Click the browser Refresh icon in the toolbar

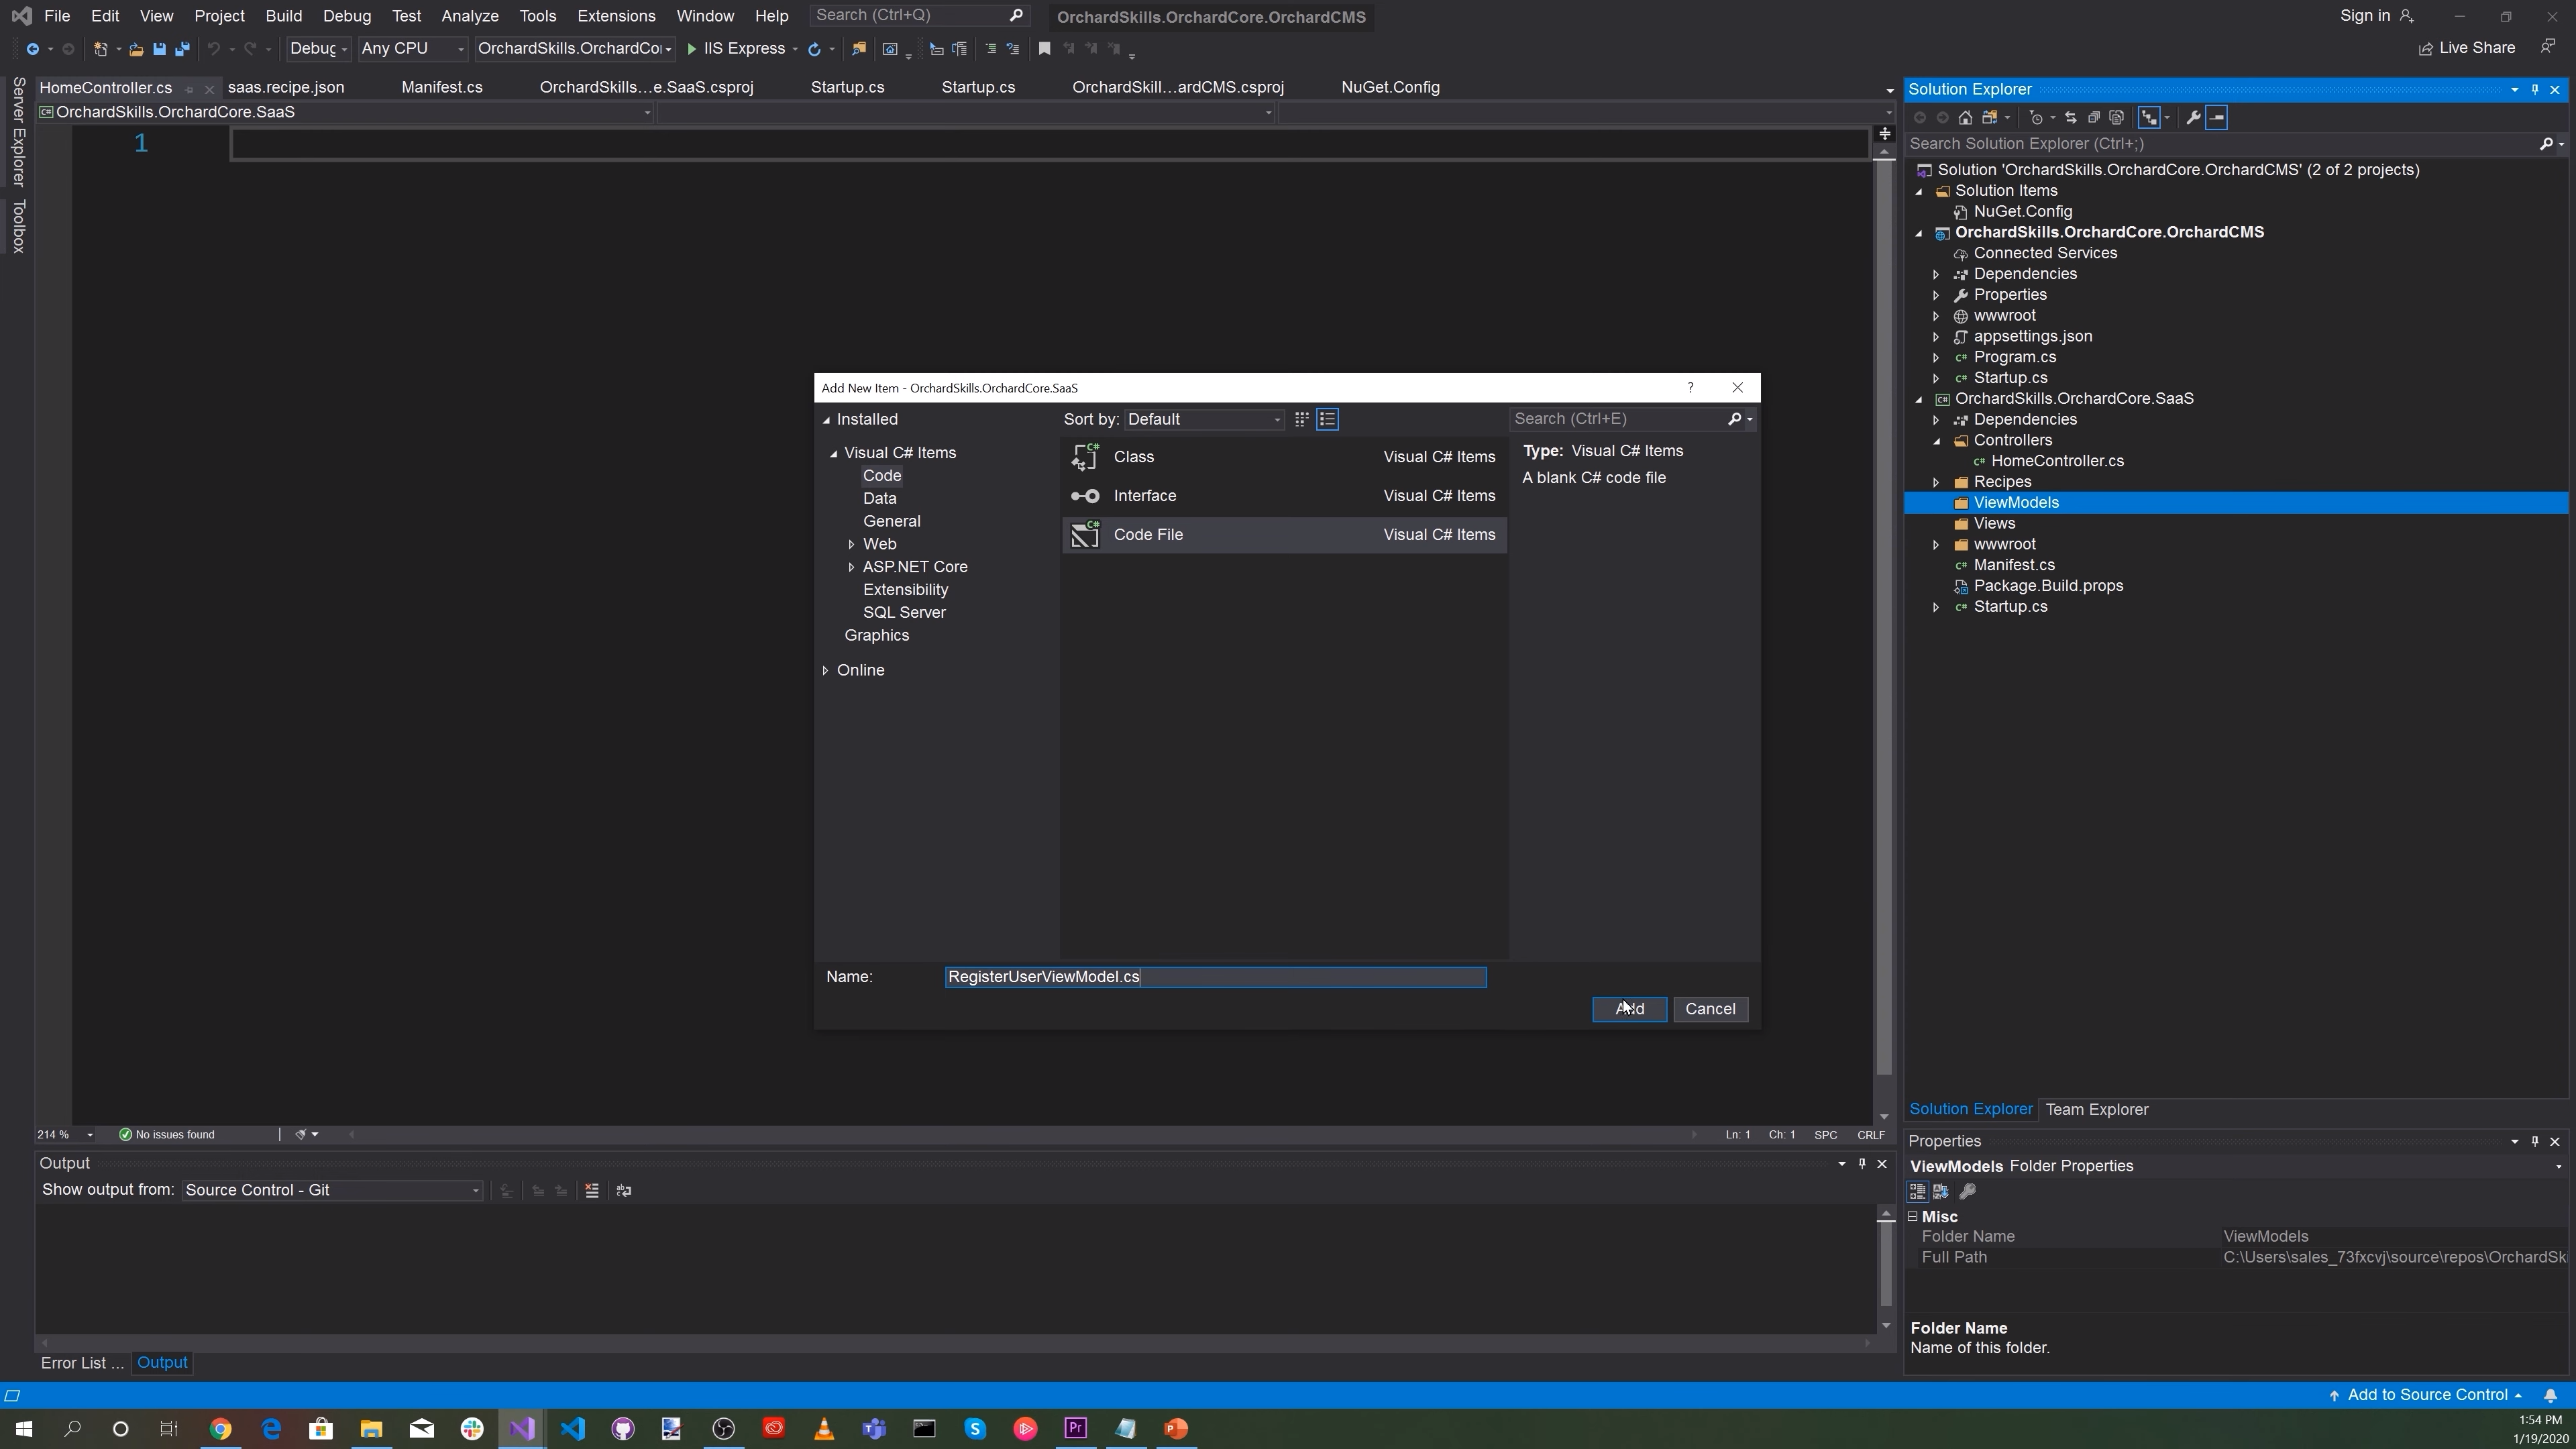pyautogui.click(x=814, y=48)
